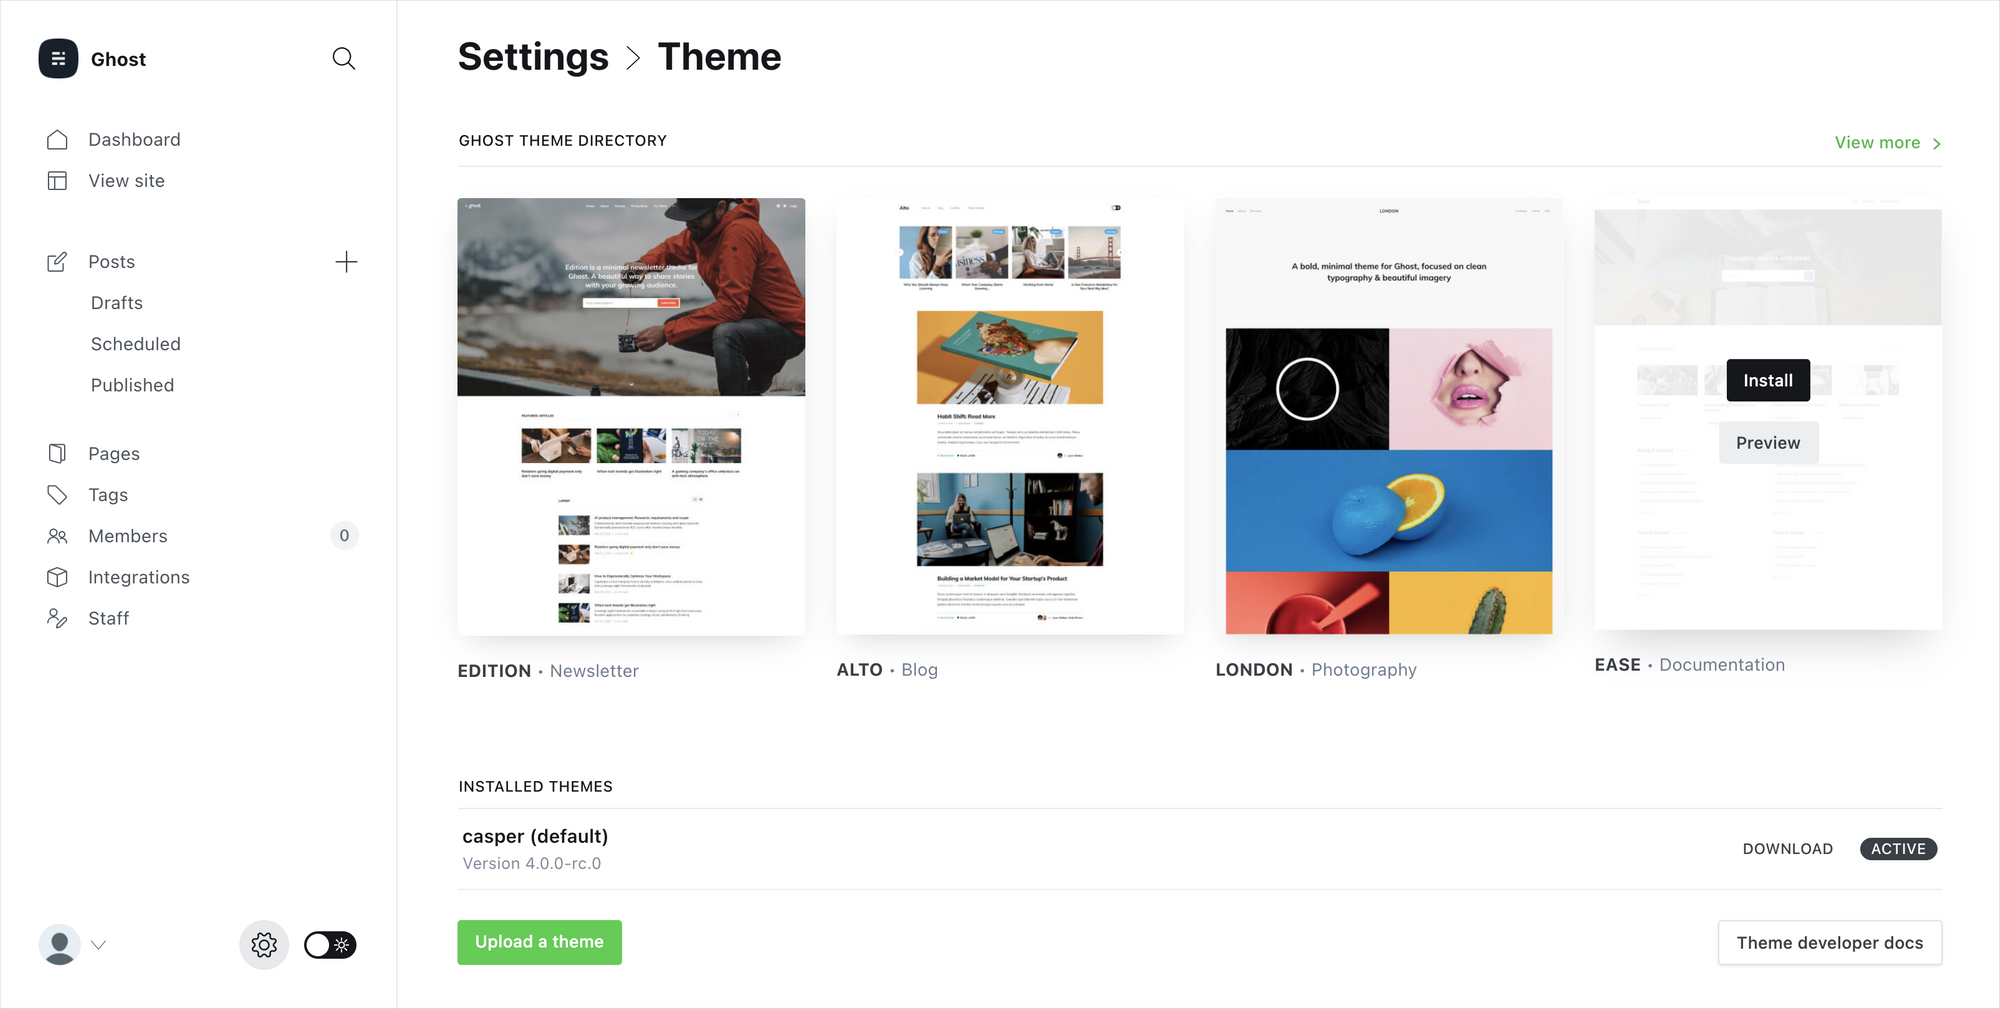Image resolution: width=2000 pixels, height=1009 pixels.
Task: Expand the user profile menu chevron
Action: (x=98, y=945)
